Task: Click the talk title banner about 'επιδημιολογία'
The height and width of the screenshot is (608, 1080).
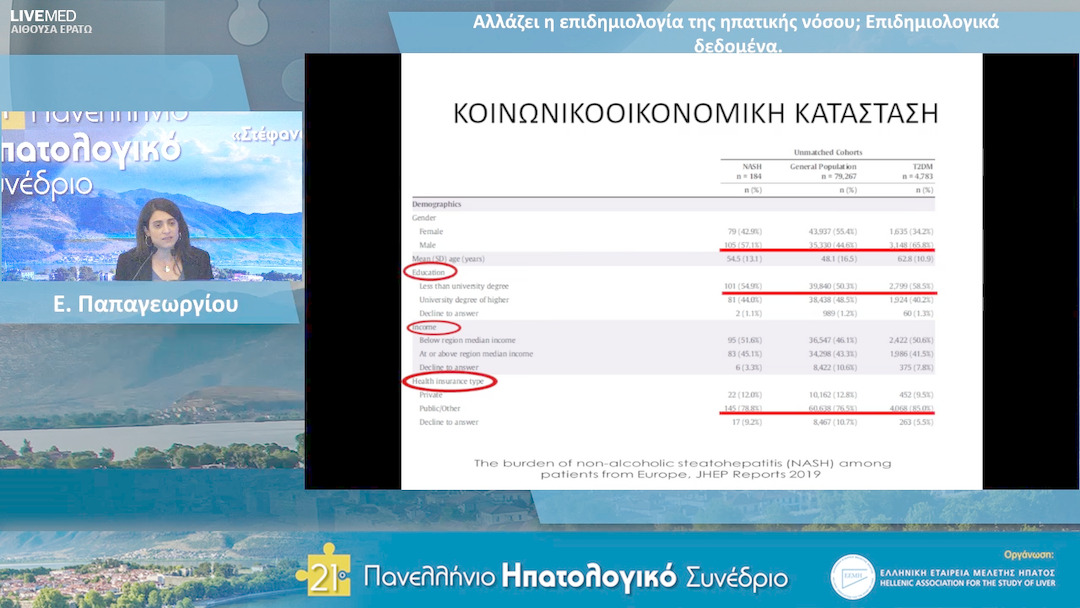Action: pos(736,33)
